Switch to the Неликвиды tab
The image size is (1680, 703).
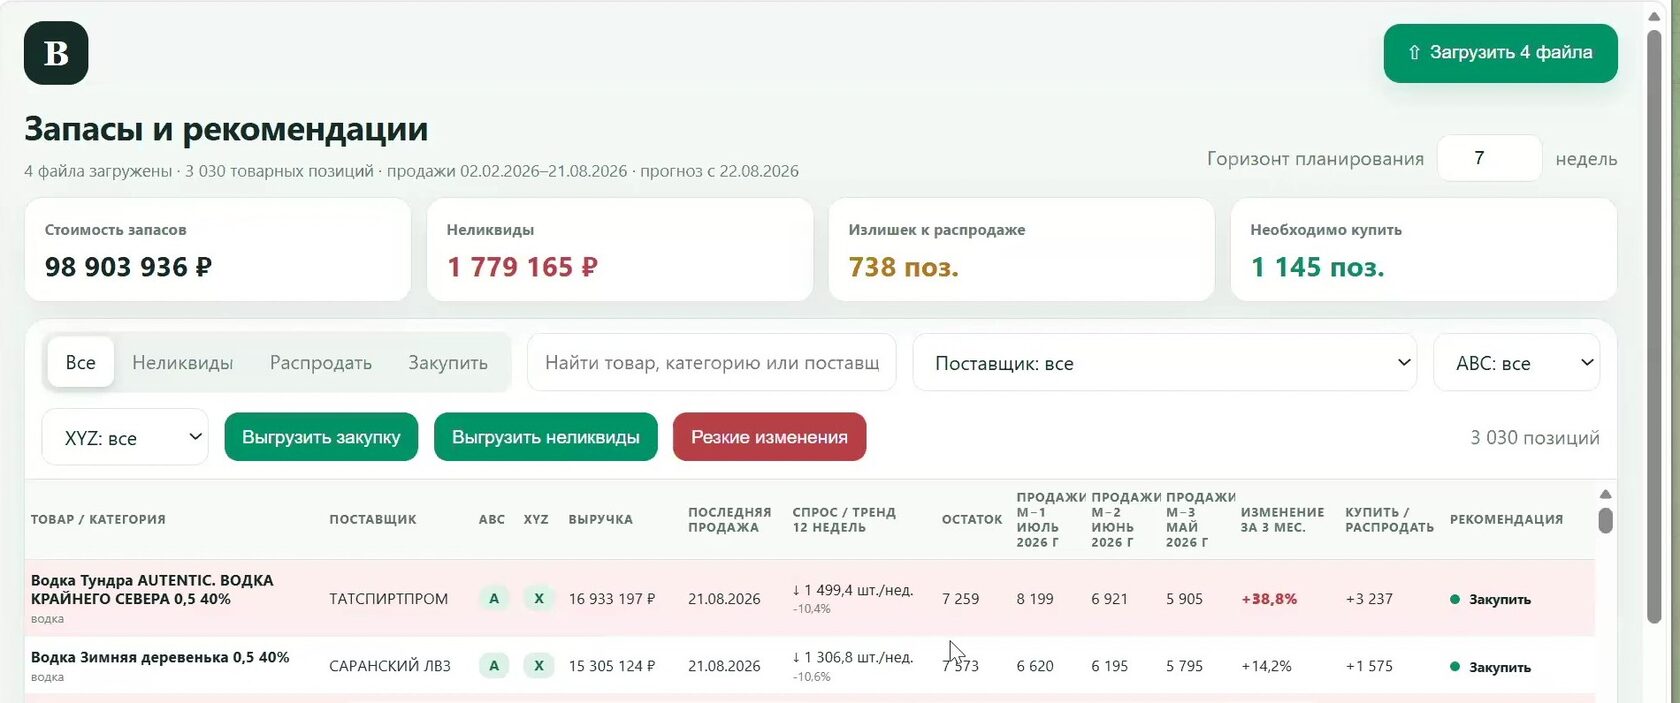tap(183, 362)
